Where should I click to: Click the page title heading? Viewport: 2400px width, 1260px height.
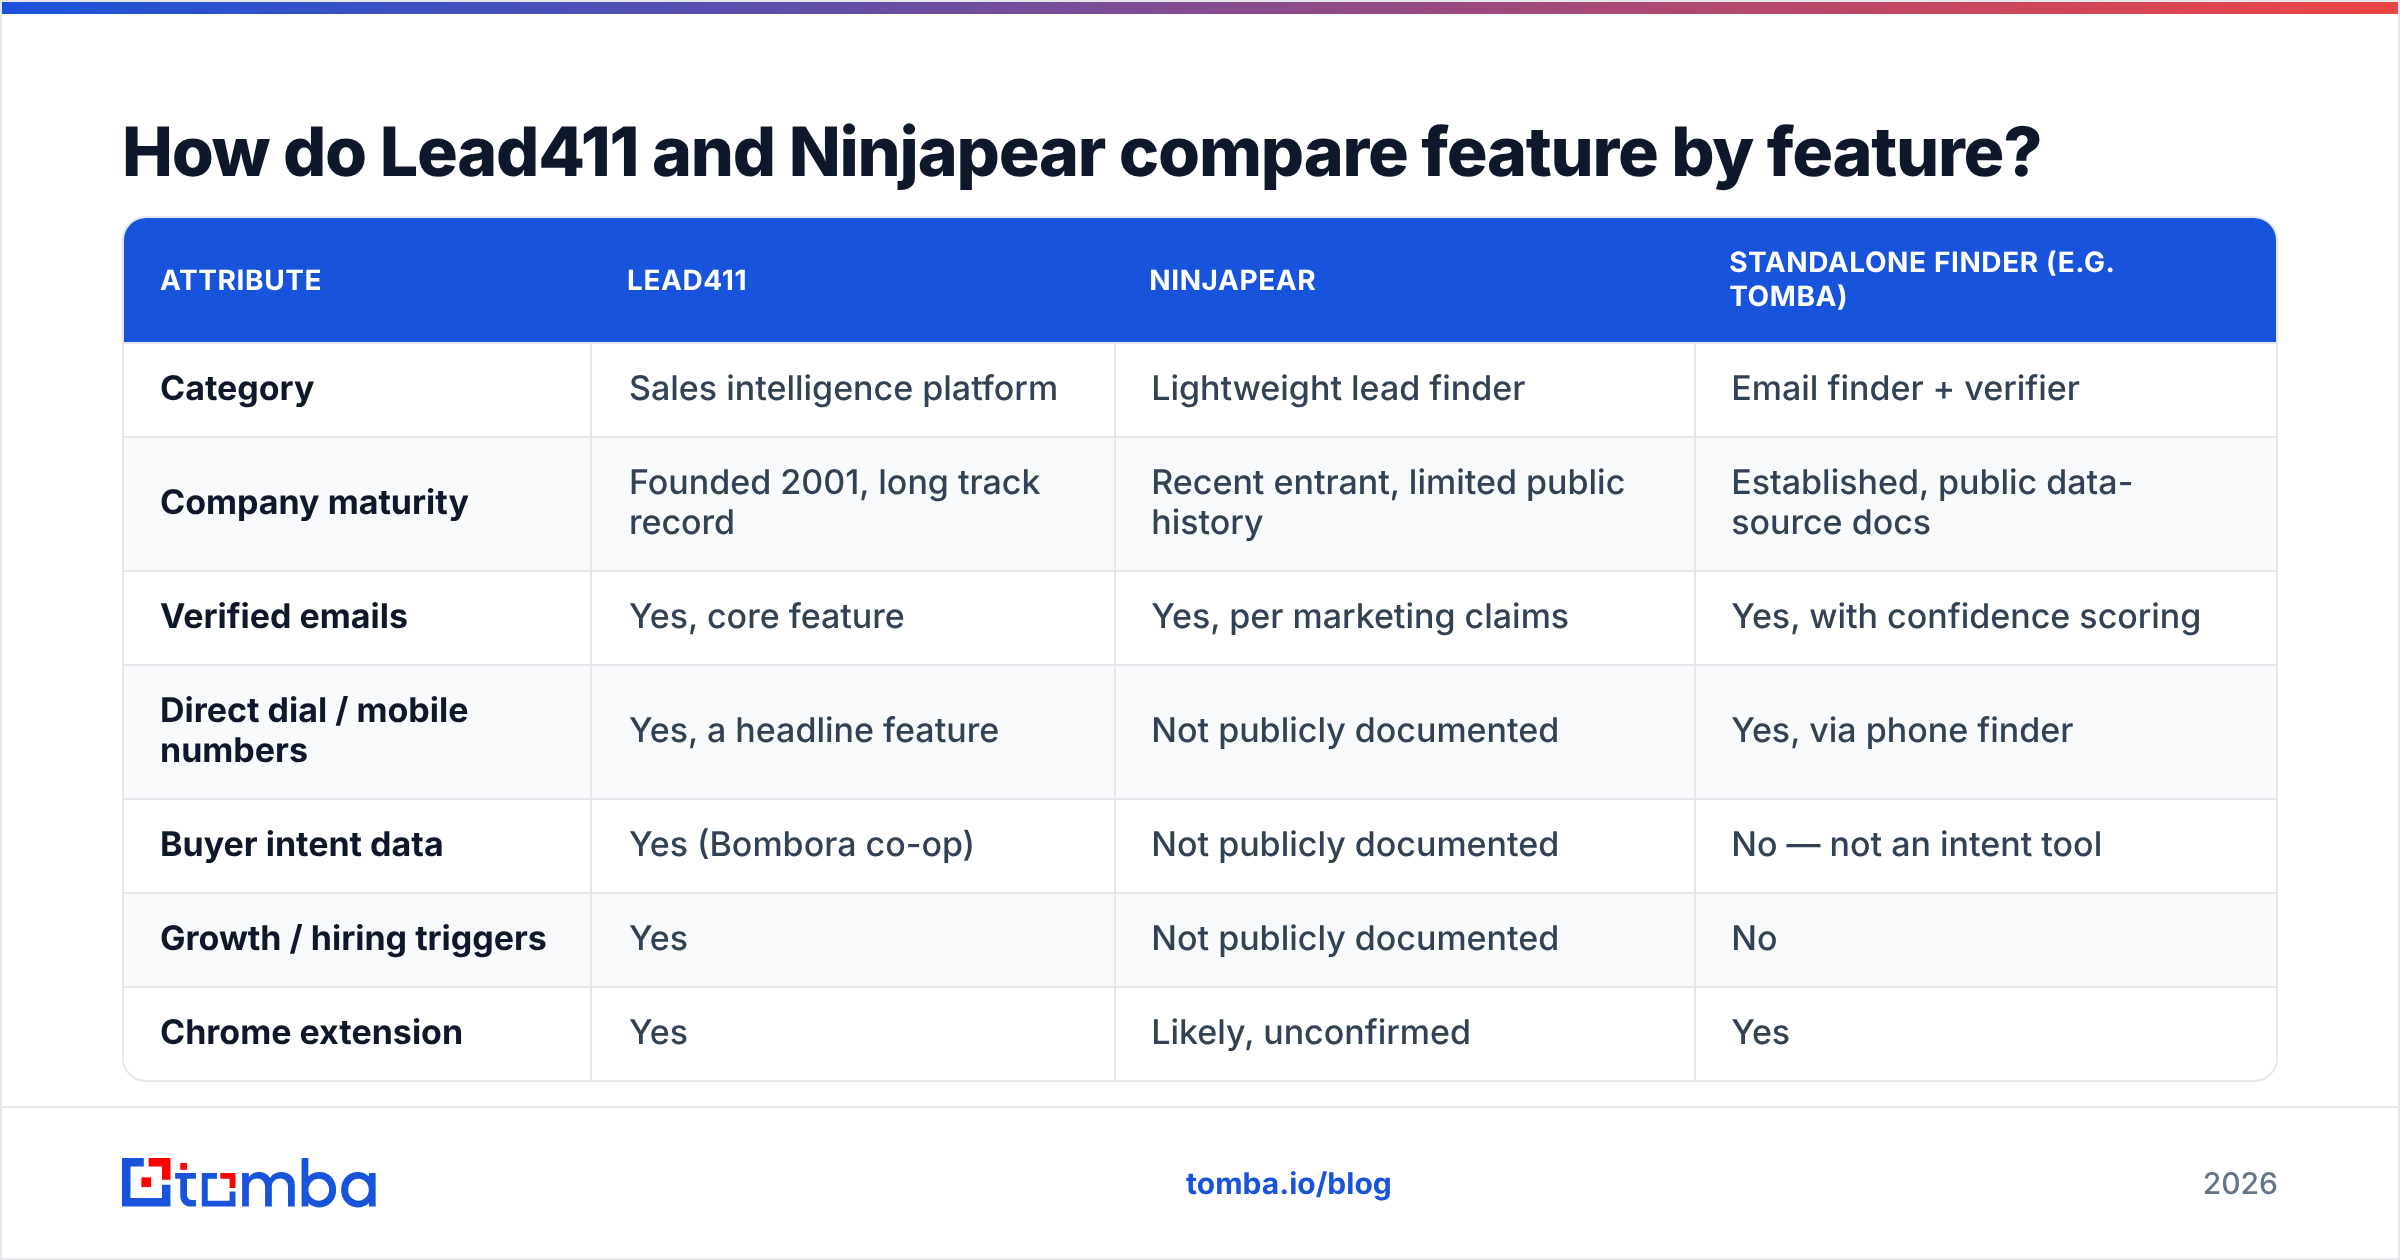[x=1080, y=153]
